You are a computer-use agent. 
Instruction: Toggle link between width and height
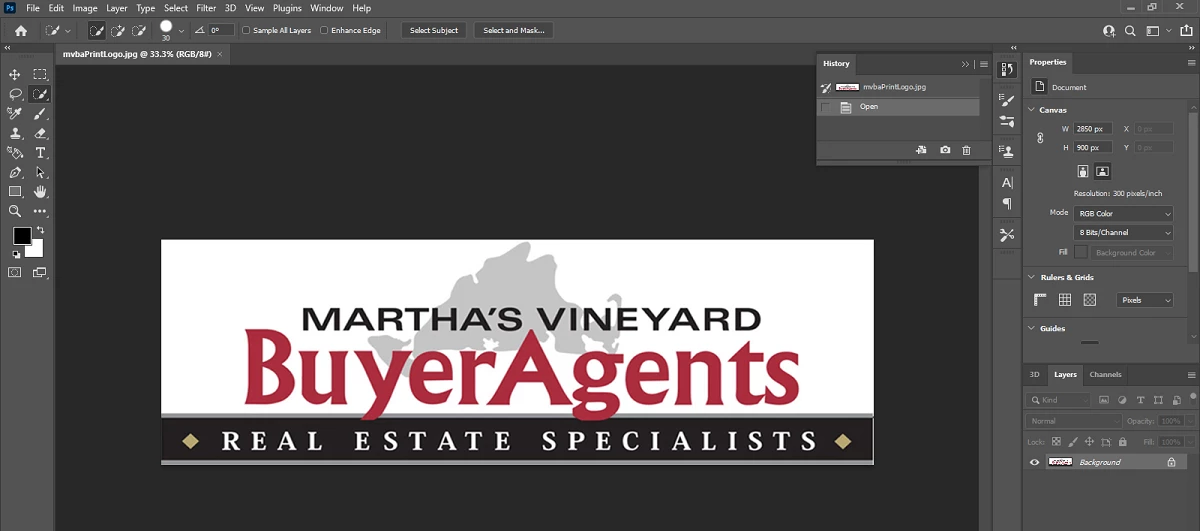(1039, 138)
